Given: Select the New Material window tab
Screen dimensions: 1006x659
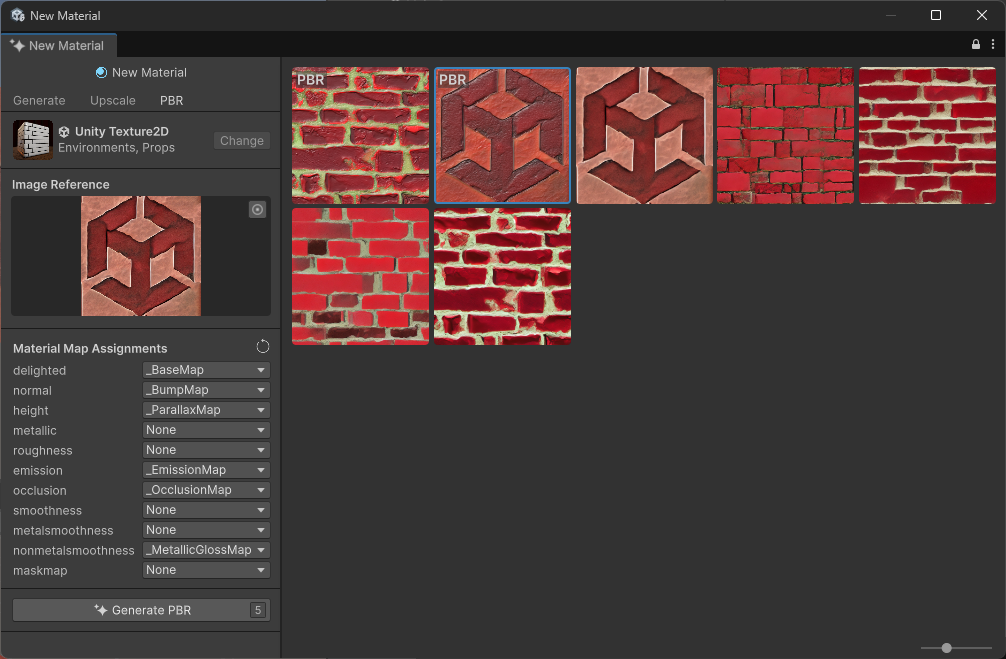Looking at the screenshot, I should click(x=58, y=46).
